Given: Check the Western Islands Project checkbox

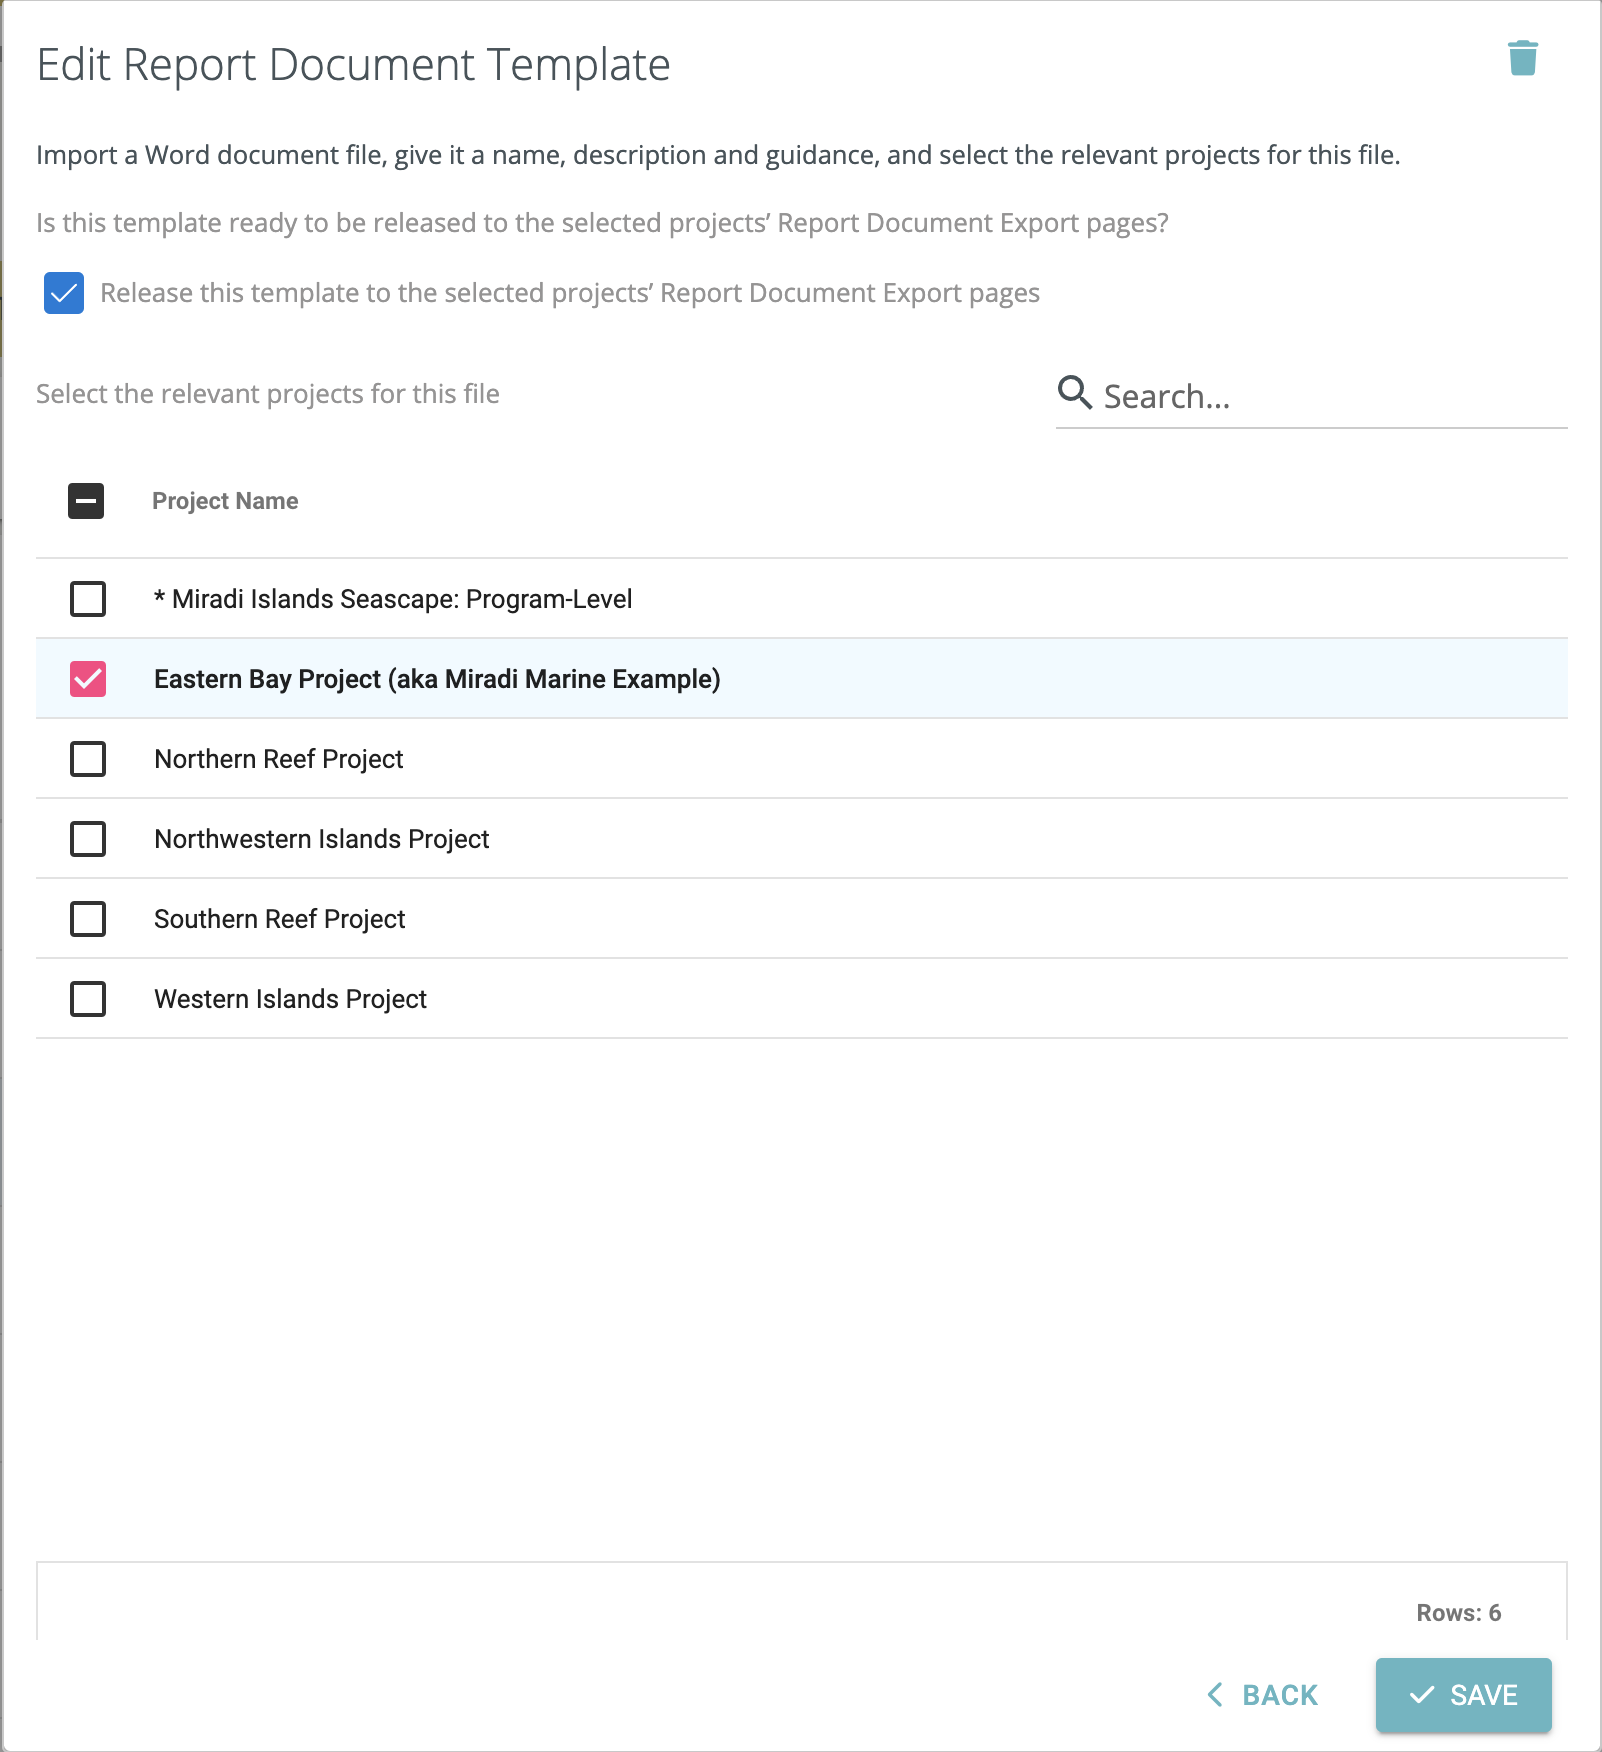Looking at the screenshot, I should pyautogui.click(x=88, y=999).
